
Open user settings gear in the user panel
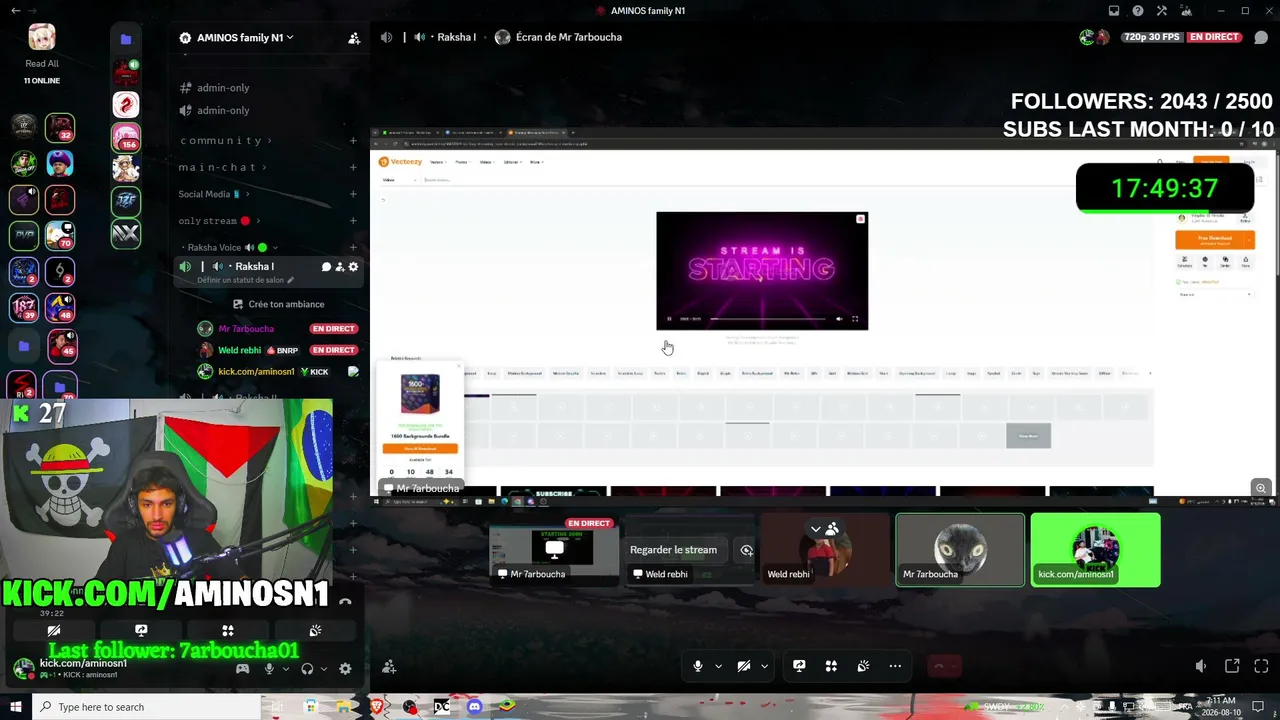pos(345,669)
